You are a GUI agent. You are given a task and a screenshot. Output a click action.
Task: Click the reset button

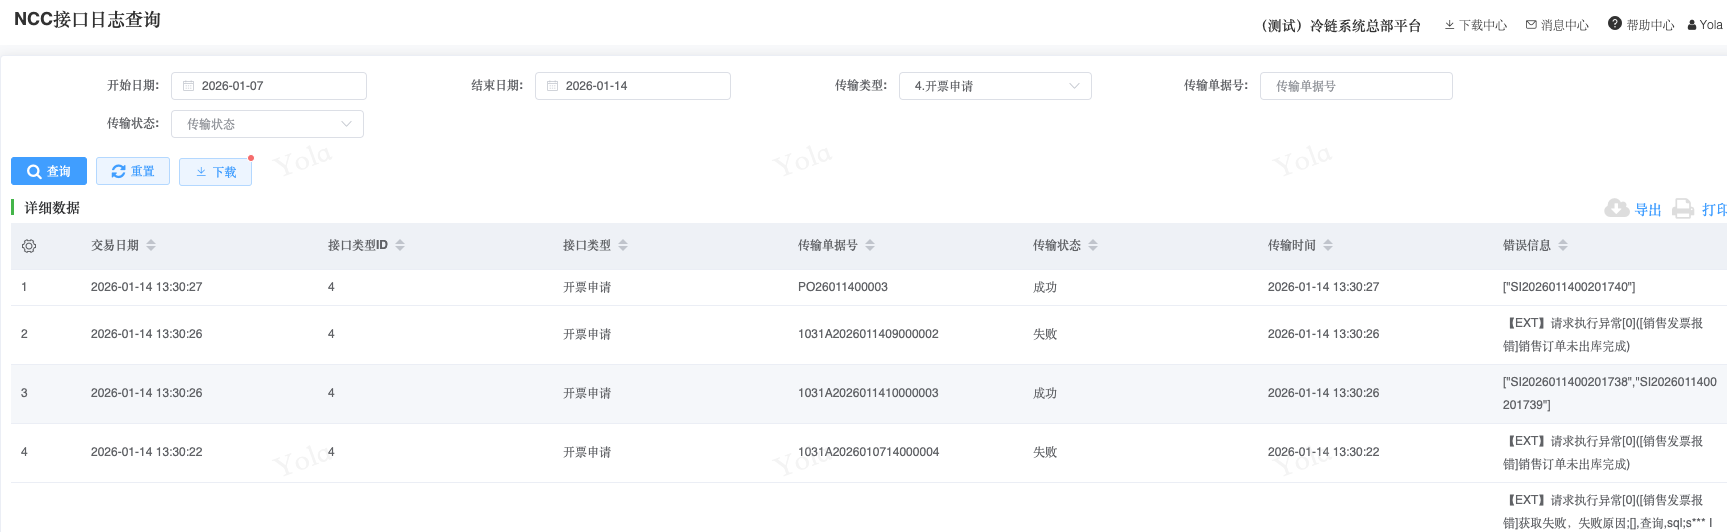[133, 171]
